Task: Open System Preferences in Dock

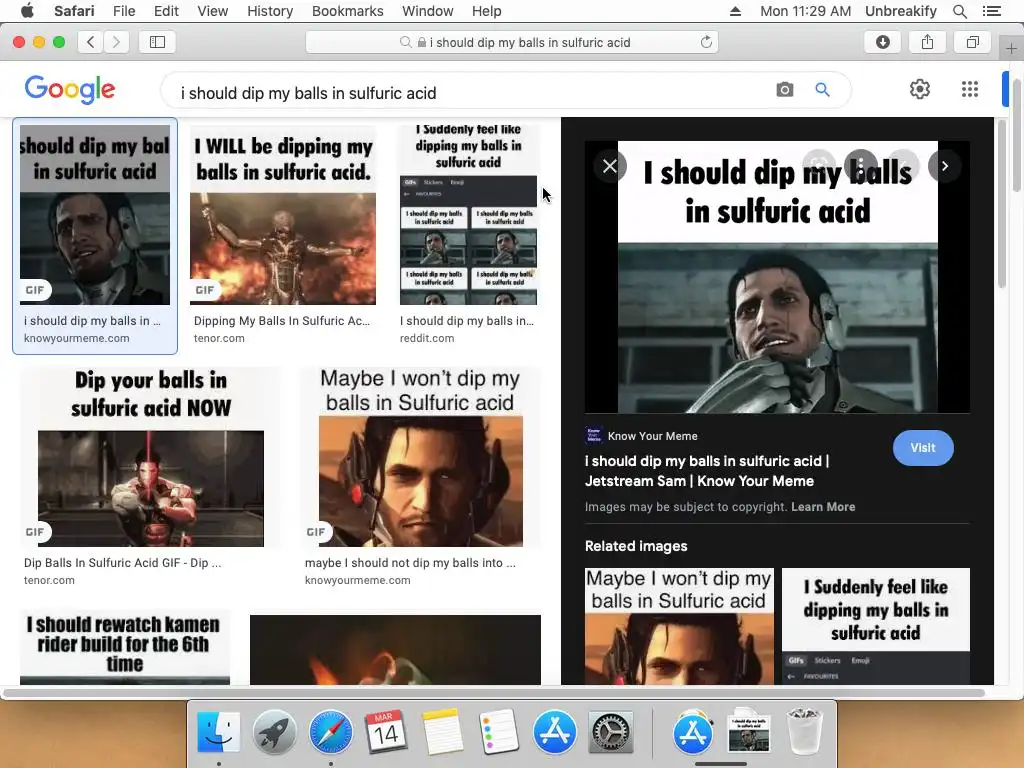Action: coord(611,732)
